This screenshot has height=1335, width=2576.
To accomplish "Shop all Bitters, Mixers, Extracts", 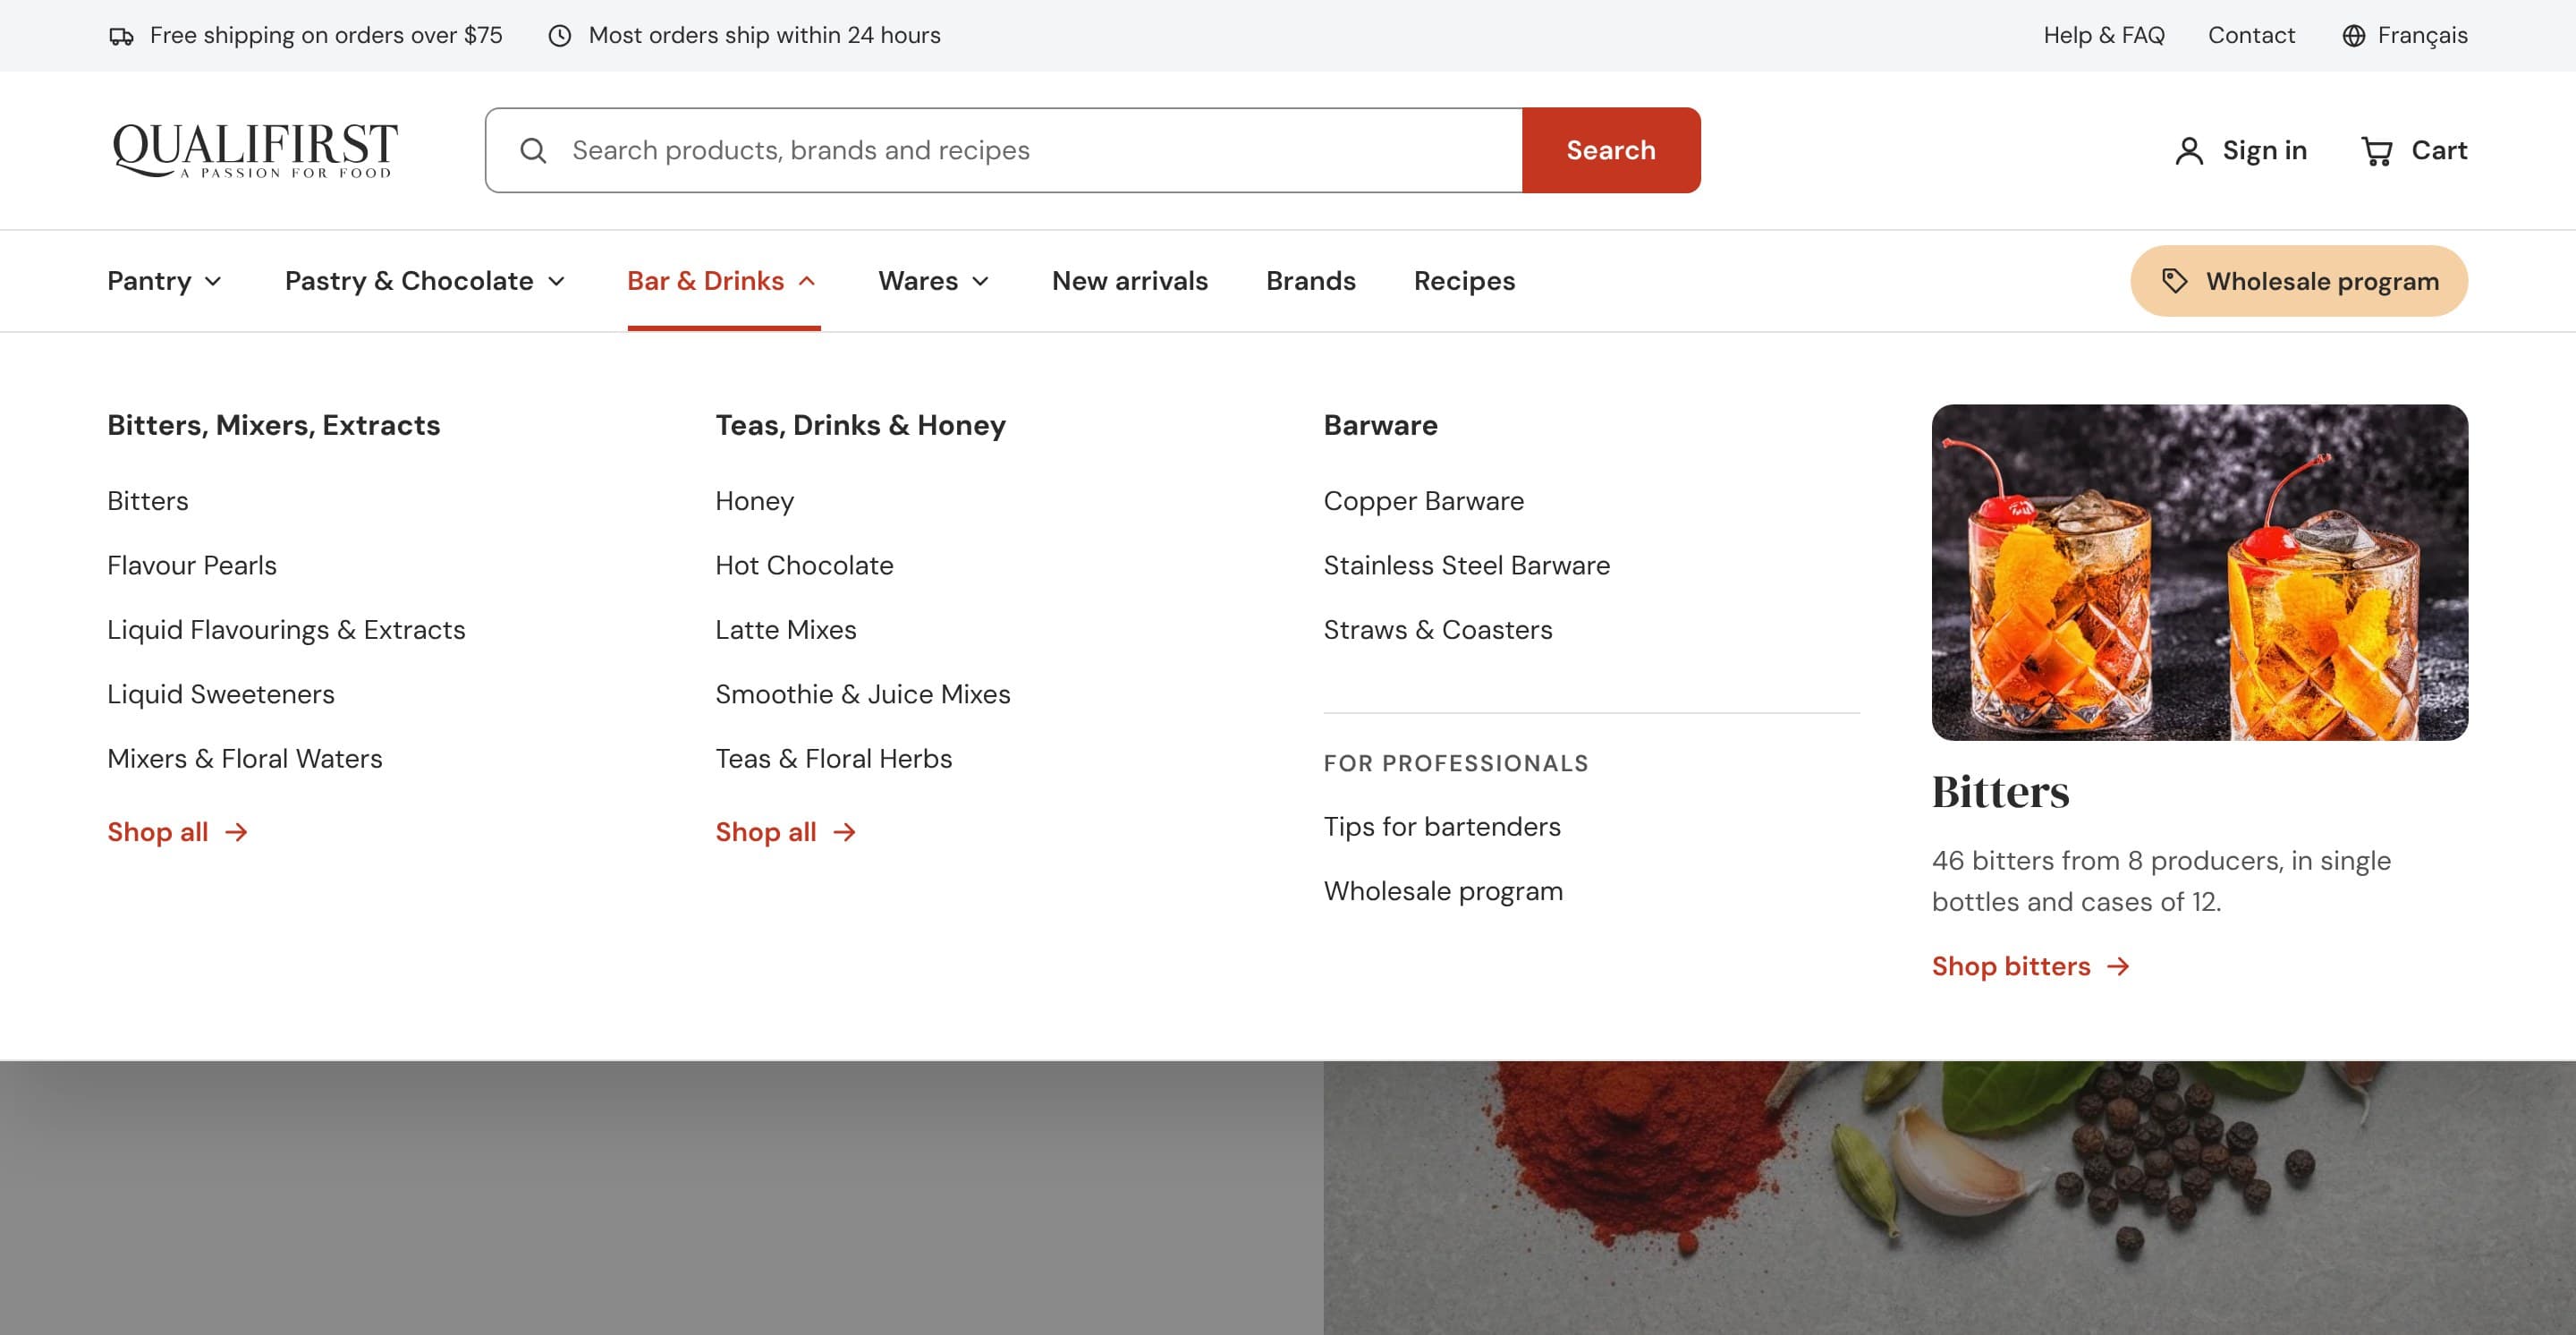I will [x=177, y=832].
